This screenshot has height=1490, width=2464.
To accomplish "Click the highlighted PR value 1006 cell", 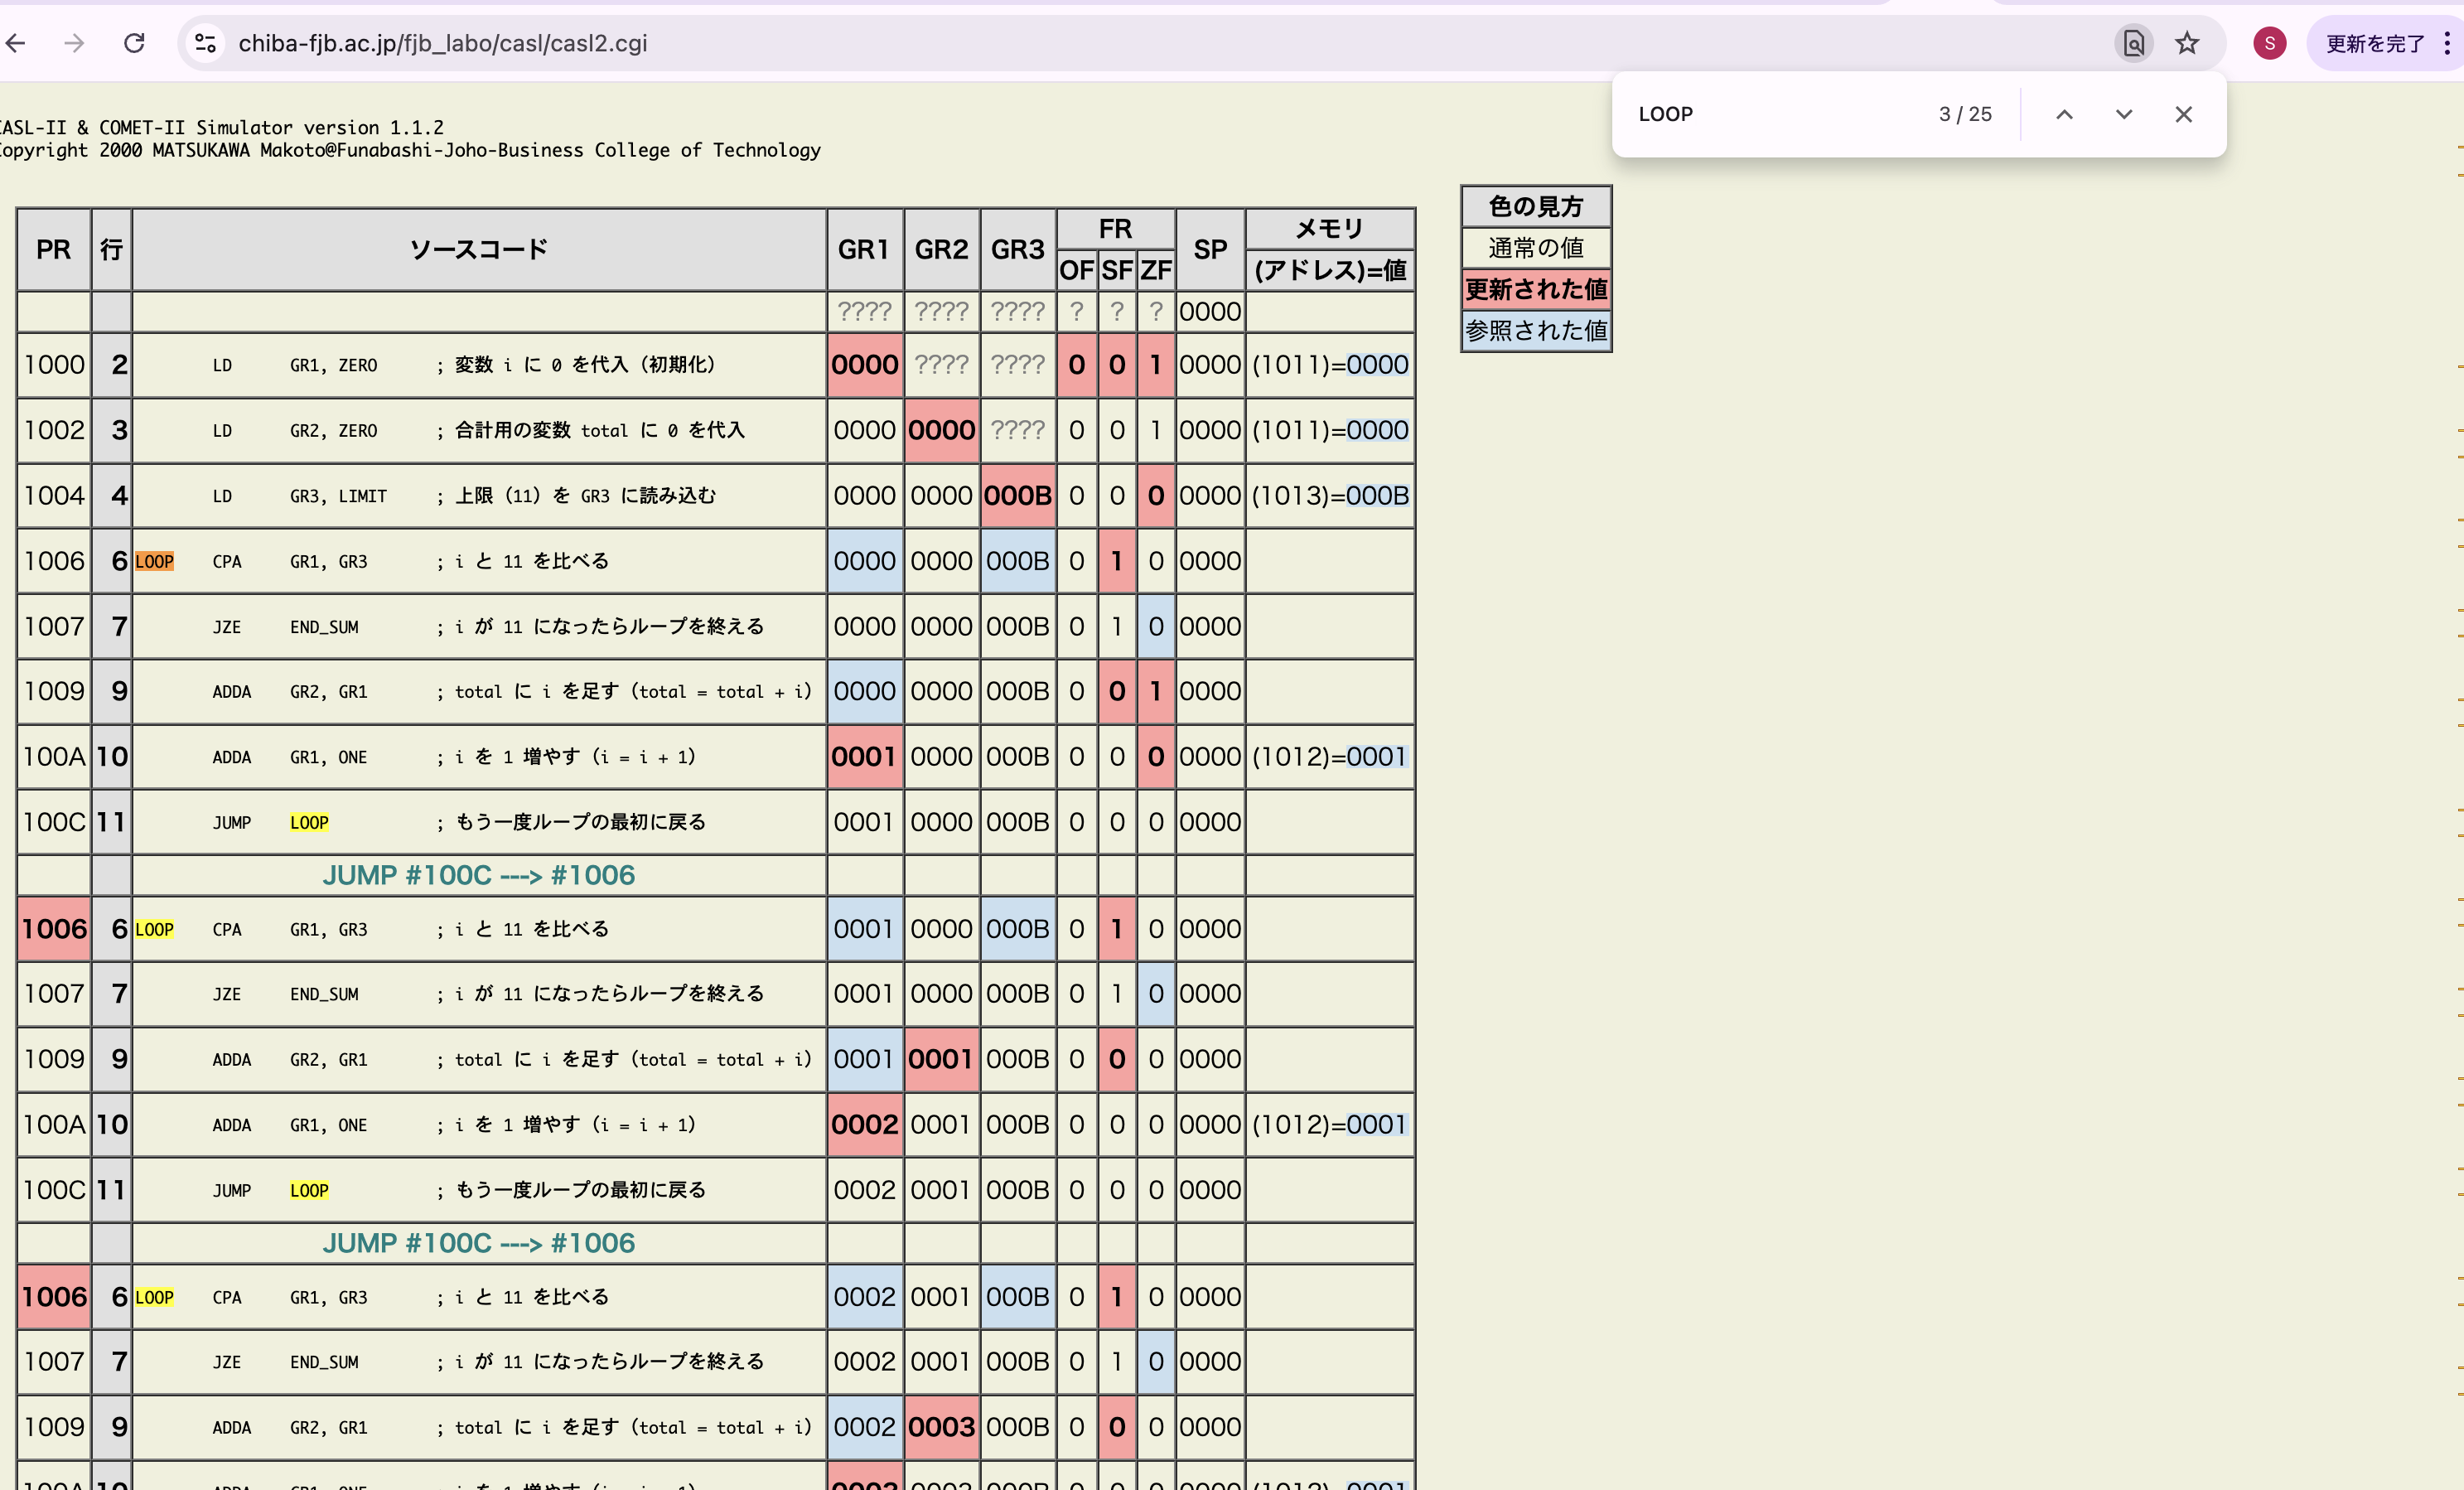I will tap(53, 928).
